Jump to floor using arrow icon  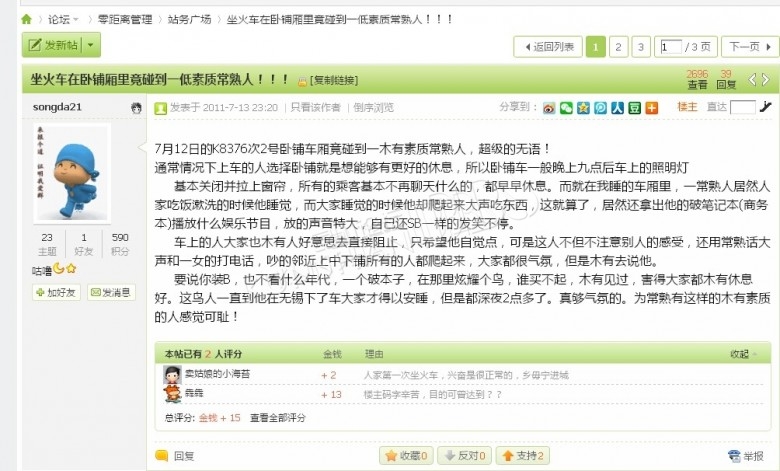click(x=766, y=106)
